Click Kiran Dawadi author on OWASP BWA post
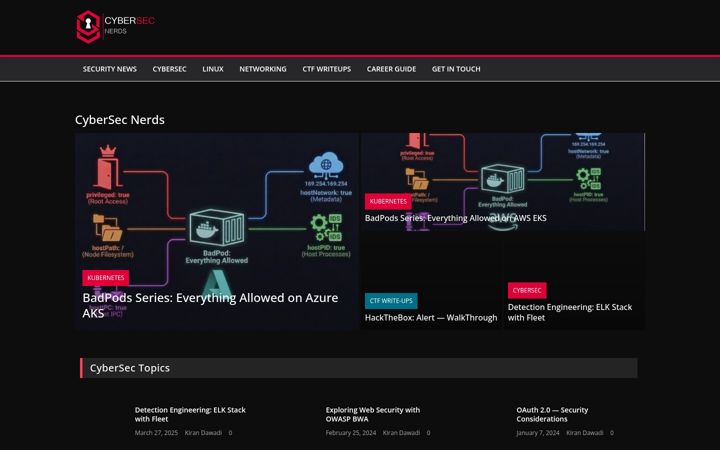 (x=401, y=433)
